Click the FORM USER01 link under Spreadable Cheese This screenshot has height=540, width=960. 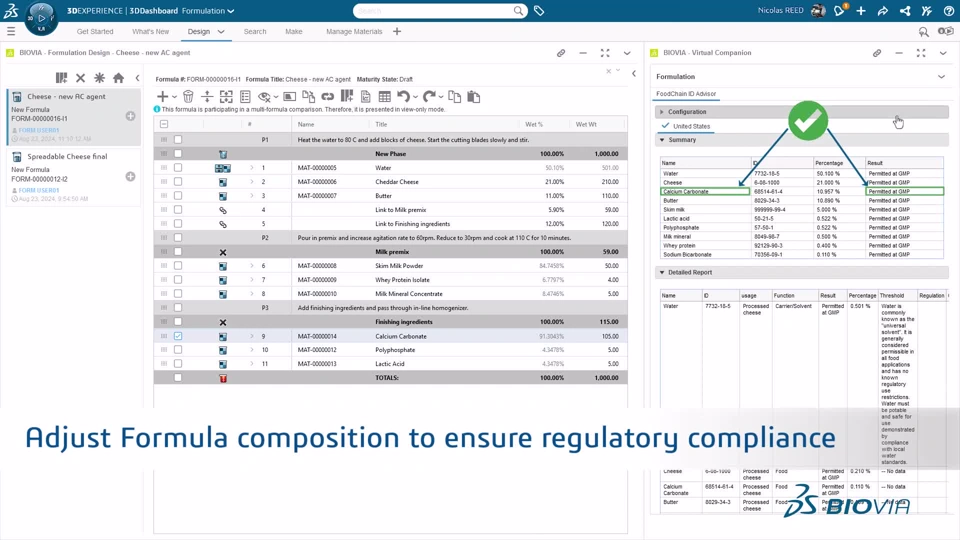click(x=39, y=190)
